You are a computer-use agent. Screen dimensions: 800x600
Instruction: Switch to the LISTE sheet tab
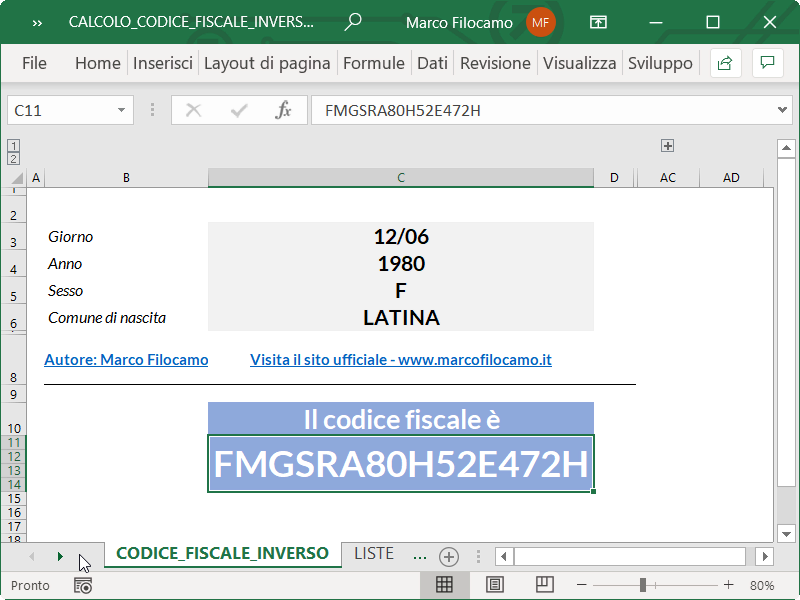(x=373, y=554)
